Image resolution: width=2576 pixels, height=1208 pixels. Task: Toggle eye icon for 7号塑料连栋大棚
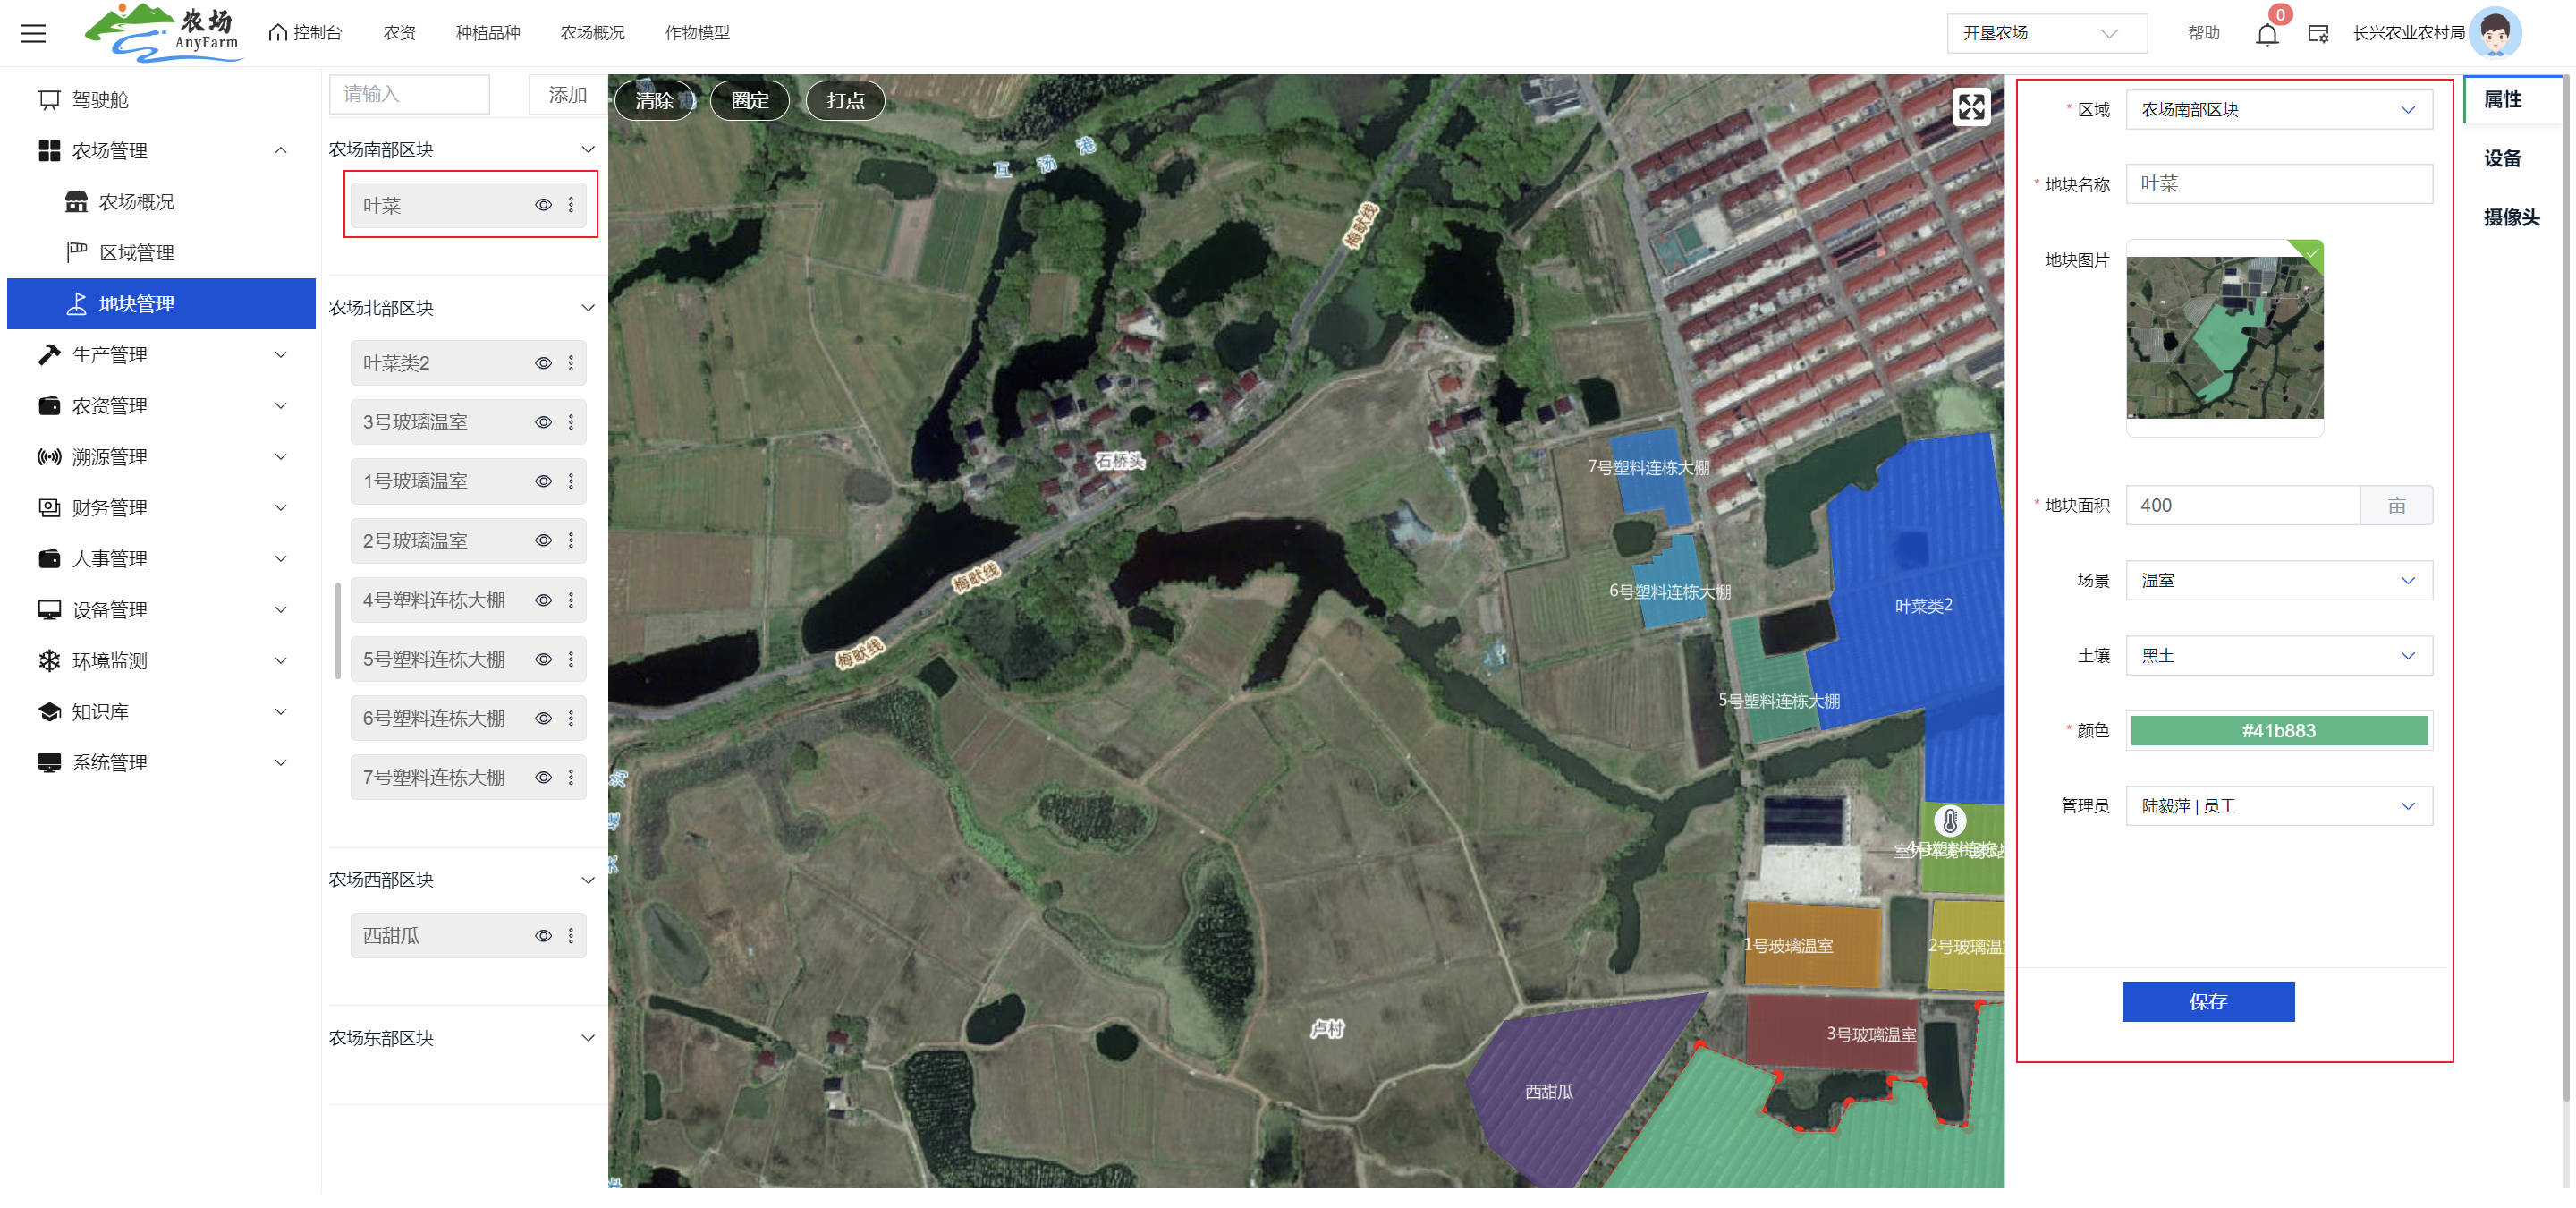coord(543,778)
